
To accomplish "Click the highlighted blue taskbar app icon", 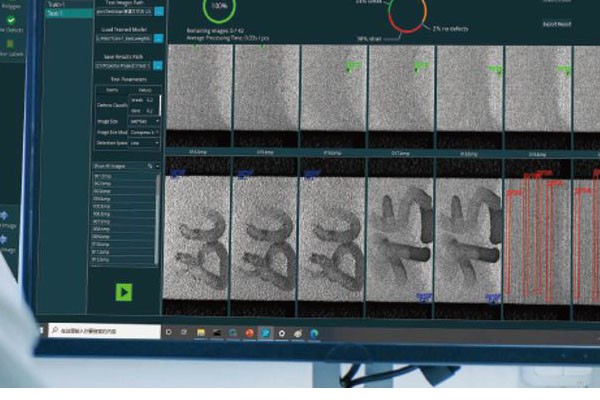I will [265, 333].
